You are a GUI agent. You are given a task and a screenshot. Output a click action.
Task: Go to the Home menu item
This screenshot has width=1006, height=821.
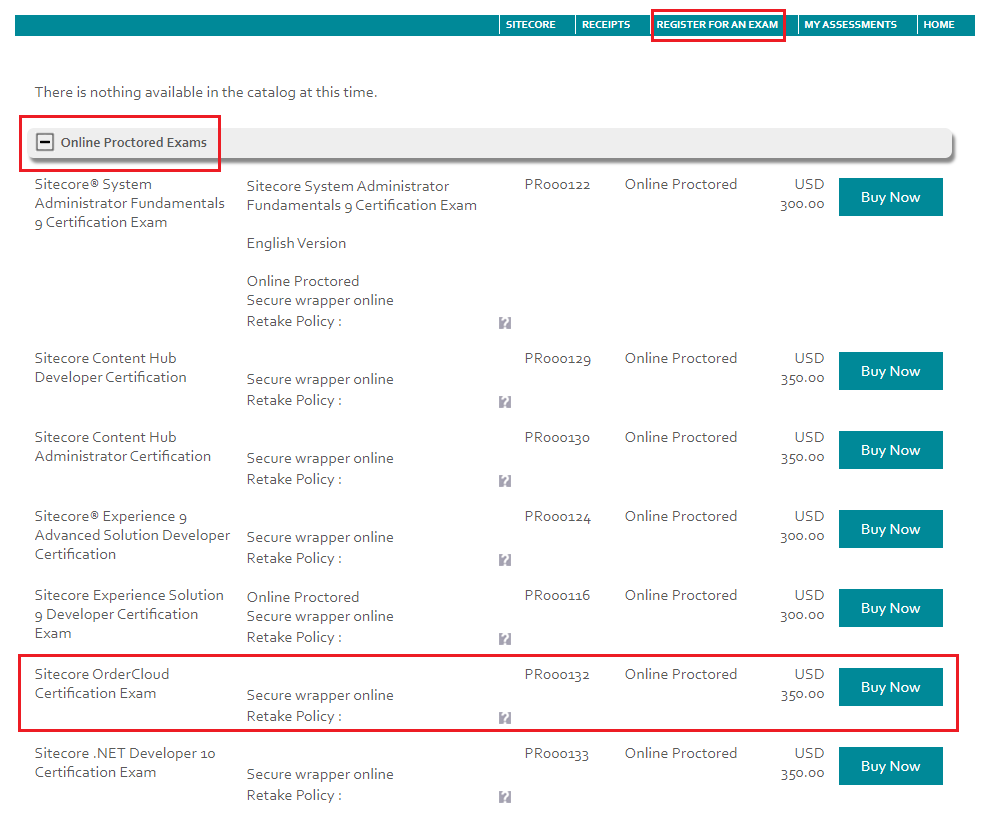(939, 24)
